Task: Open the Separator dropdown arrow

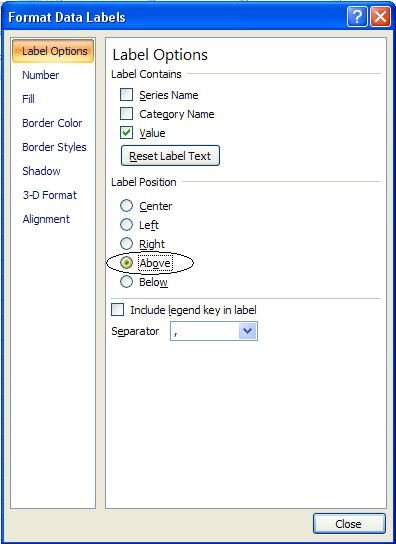Action: coord(247,331)
